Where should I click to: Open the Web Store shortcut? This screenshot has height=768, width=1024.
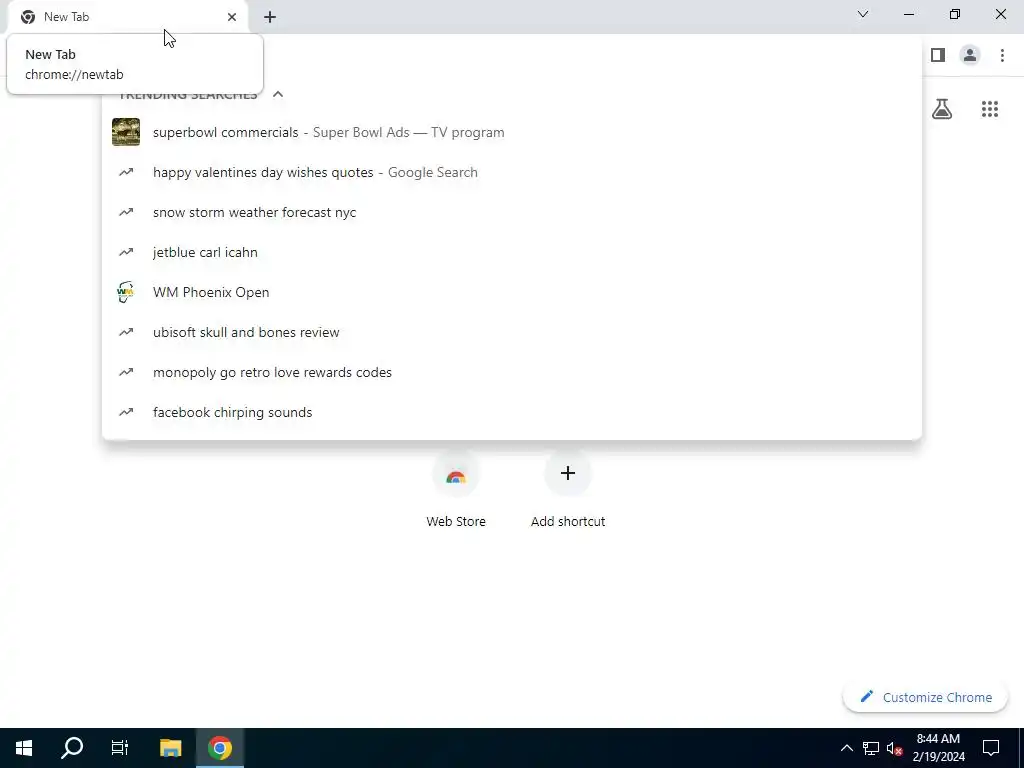[x=456, y=490]
